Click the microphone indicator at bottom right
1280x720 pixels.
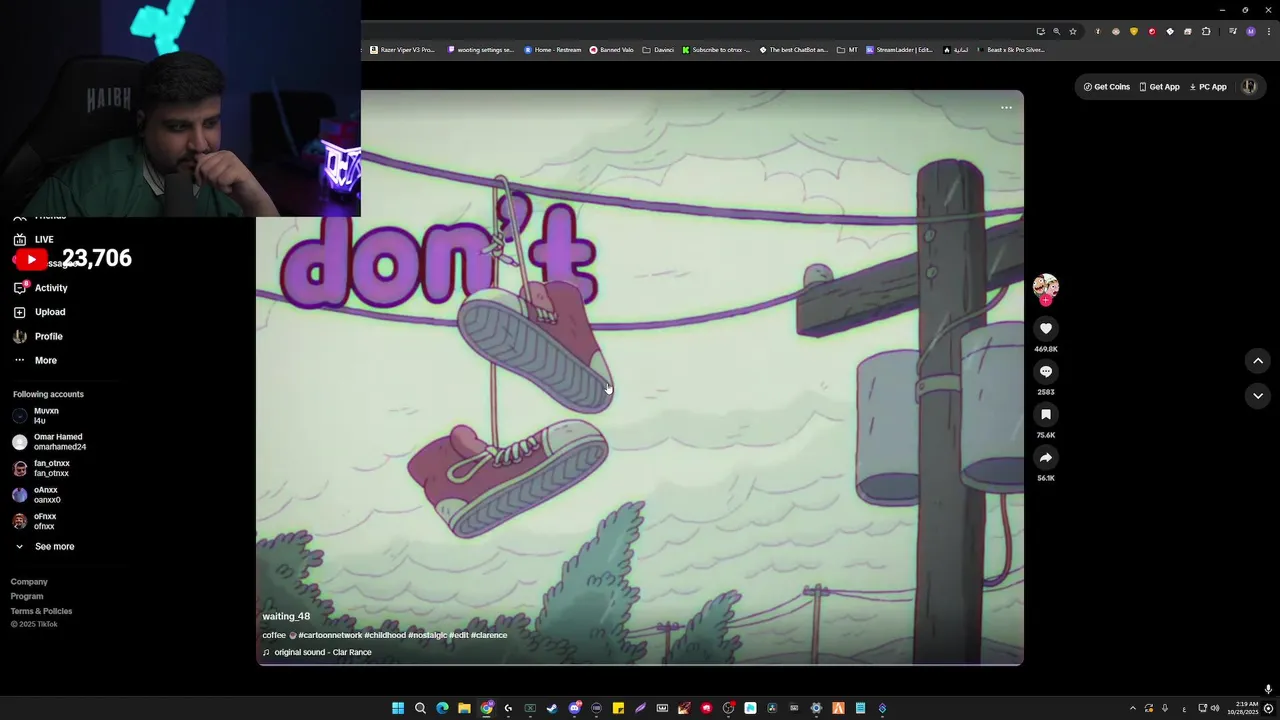coord(1268,689)
